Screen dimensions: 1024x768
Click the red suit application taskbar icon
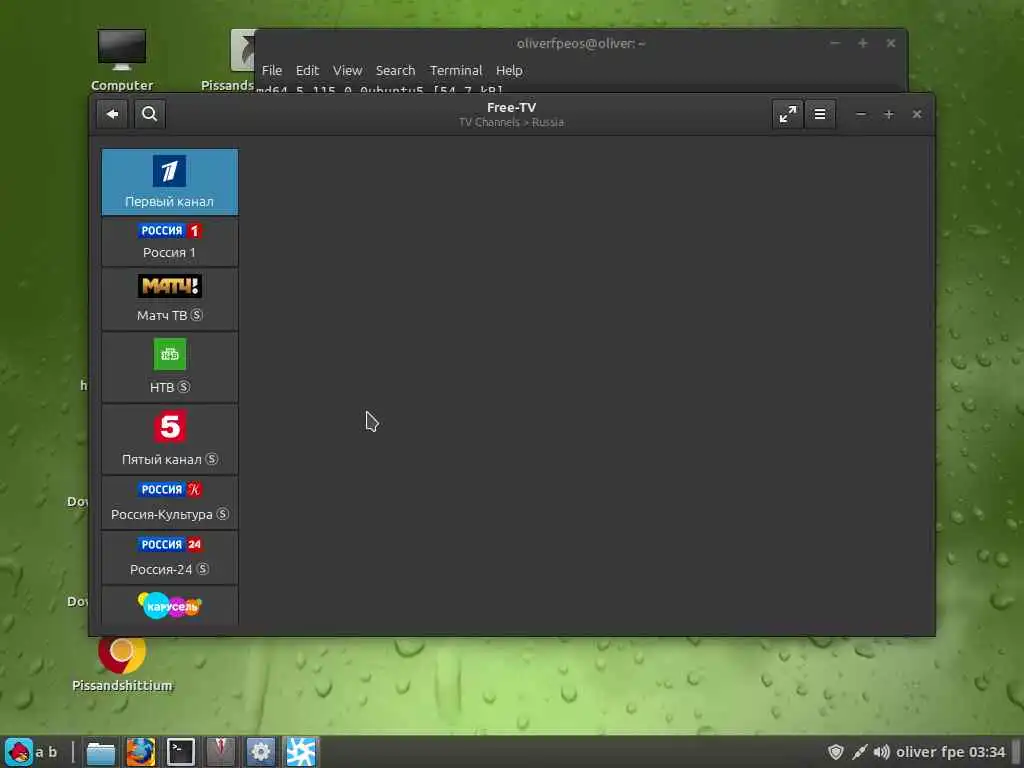click(x=220, y=752)
